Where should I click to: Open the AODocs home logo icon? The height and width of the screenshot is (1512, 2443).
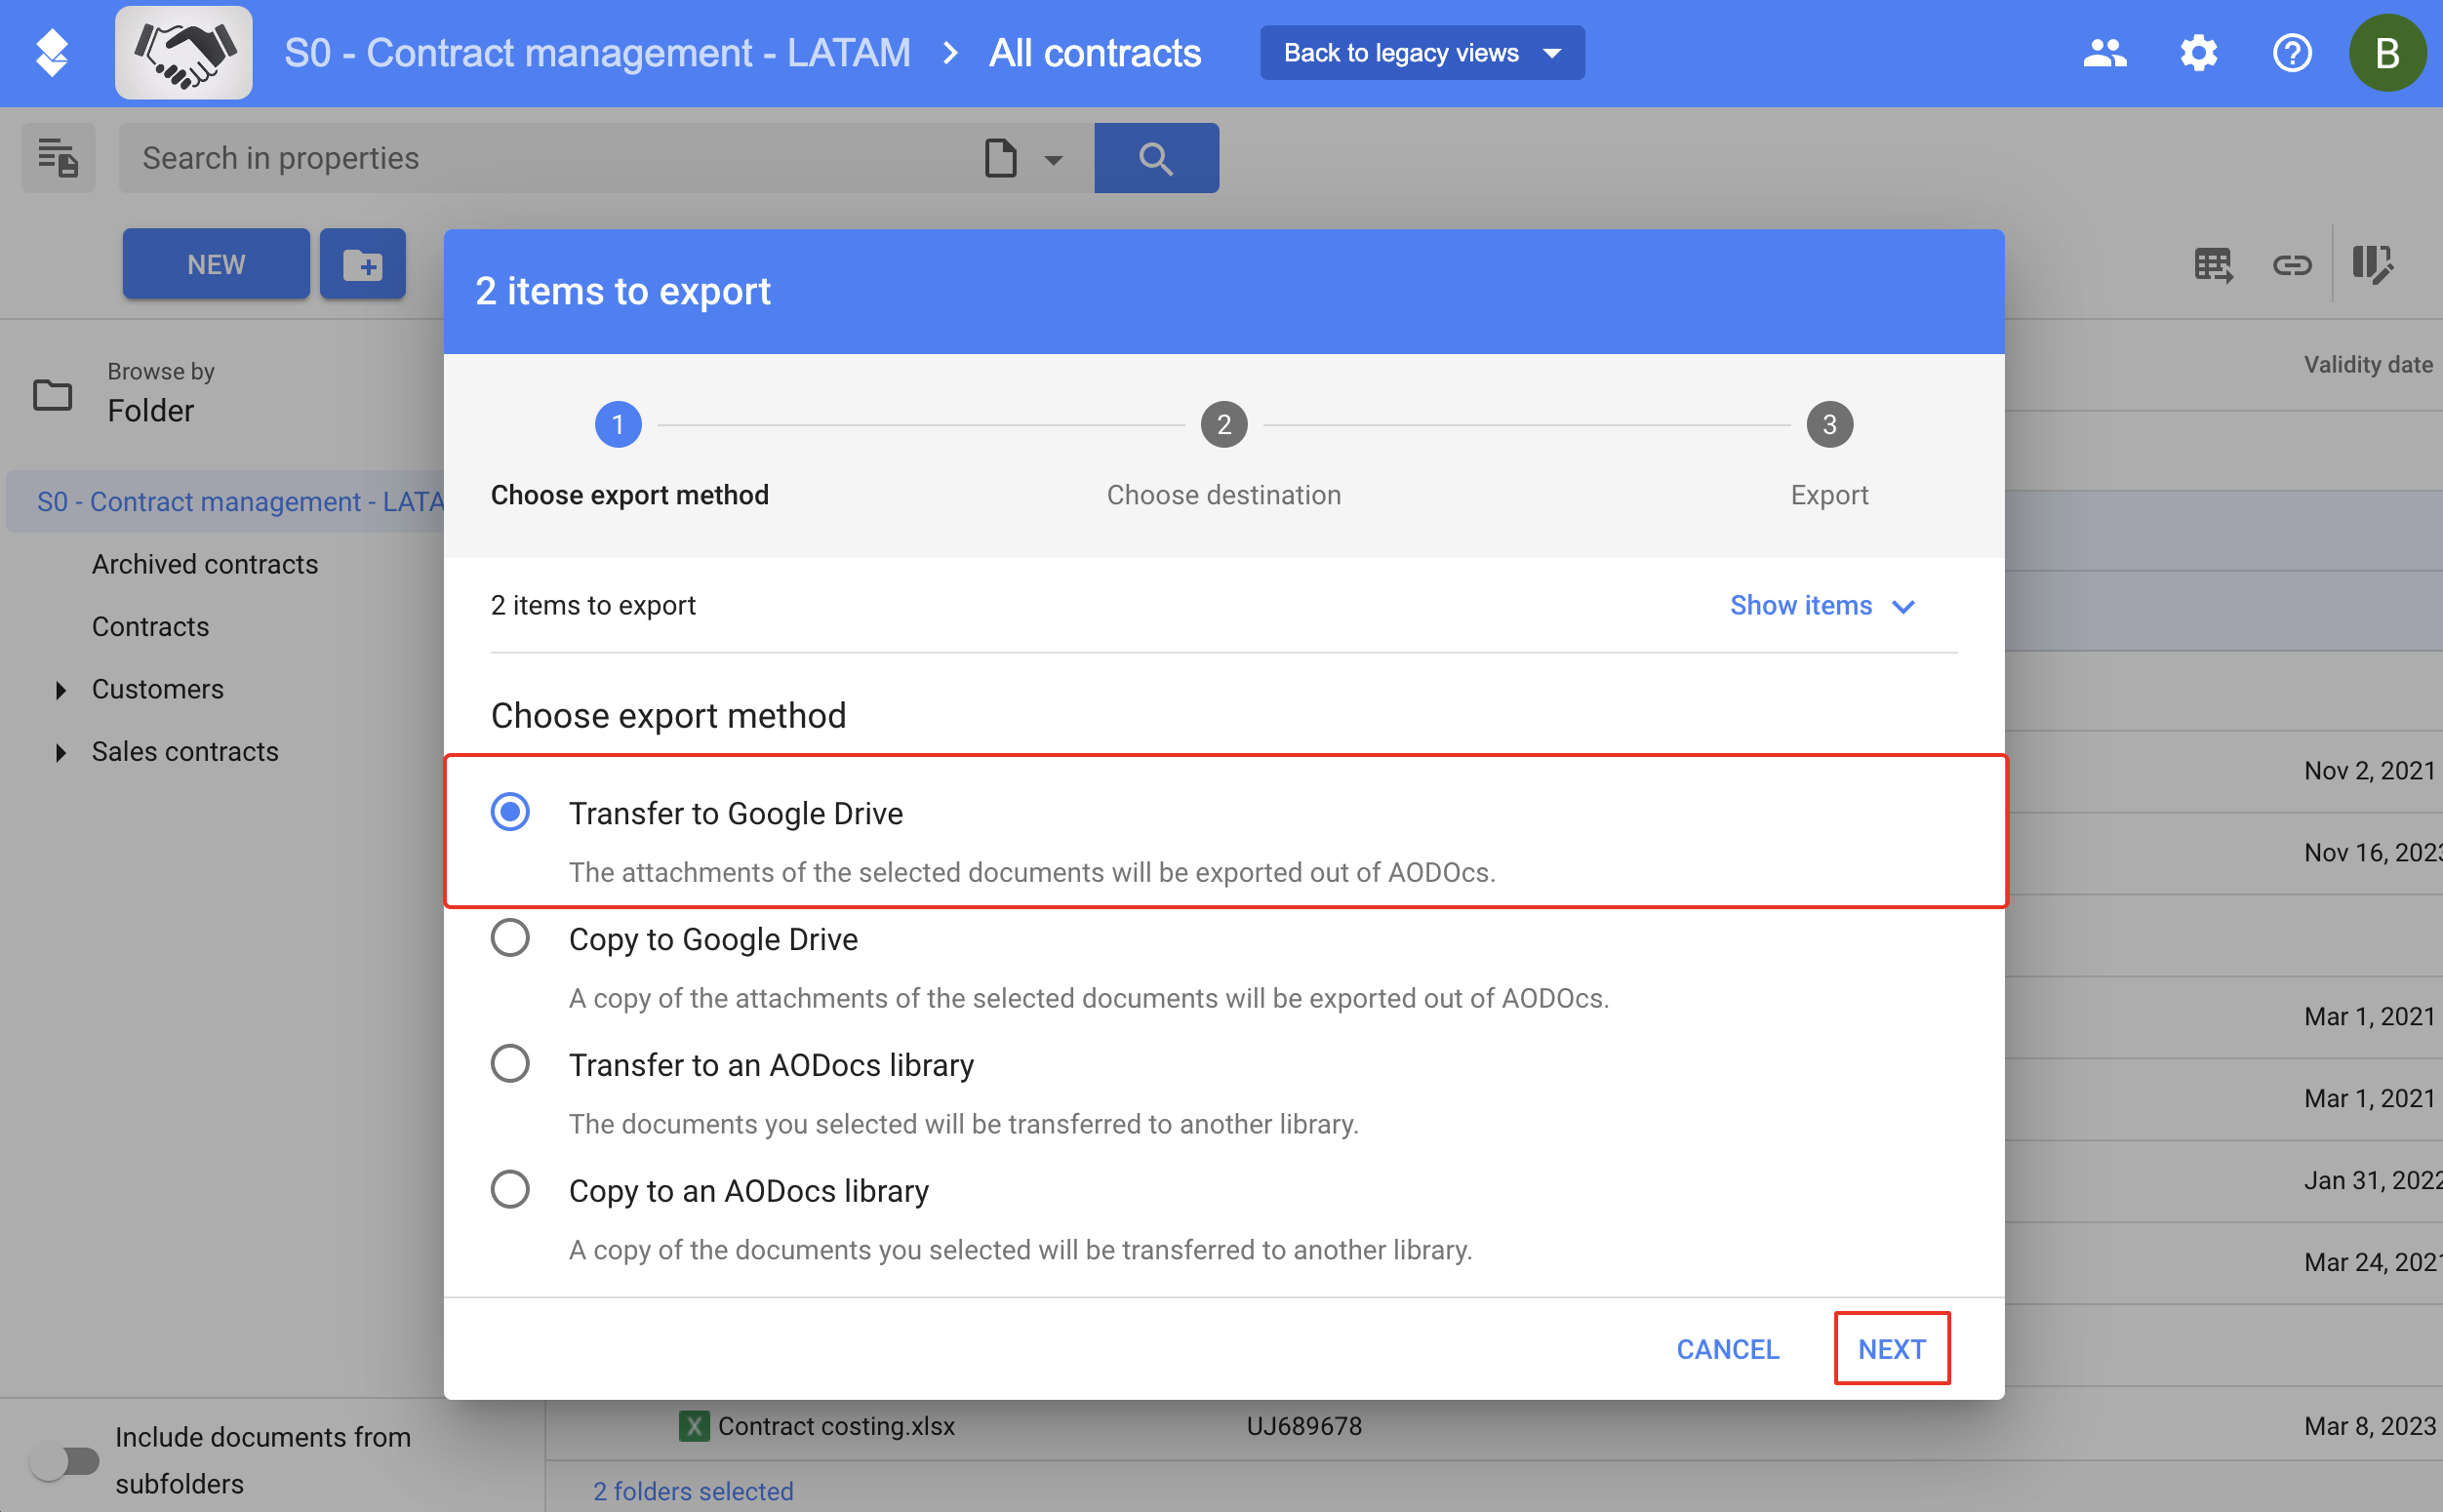pyautogui.click(x=52, y=52)
